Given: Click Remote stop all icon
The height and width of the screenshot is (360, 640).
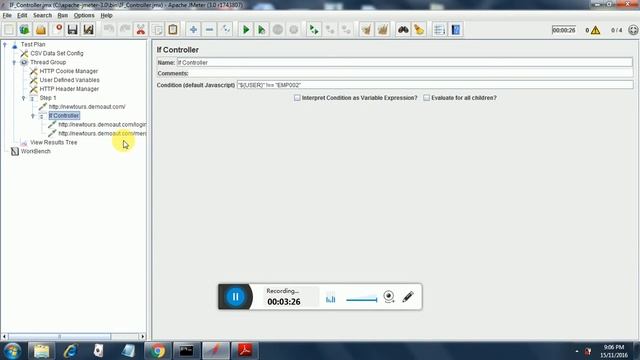Looking at the screenshot, I should 330,29.
